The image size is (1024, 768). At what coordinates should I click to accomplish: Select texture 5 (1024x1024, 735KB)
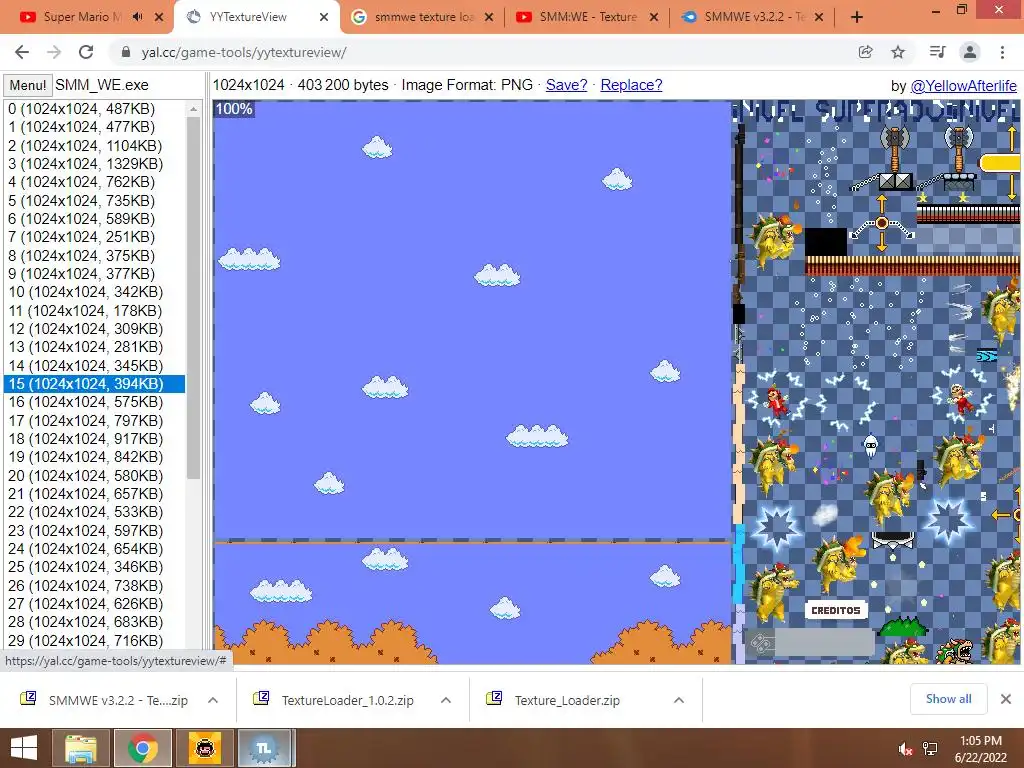[x=95, y=200]
